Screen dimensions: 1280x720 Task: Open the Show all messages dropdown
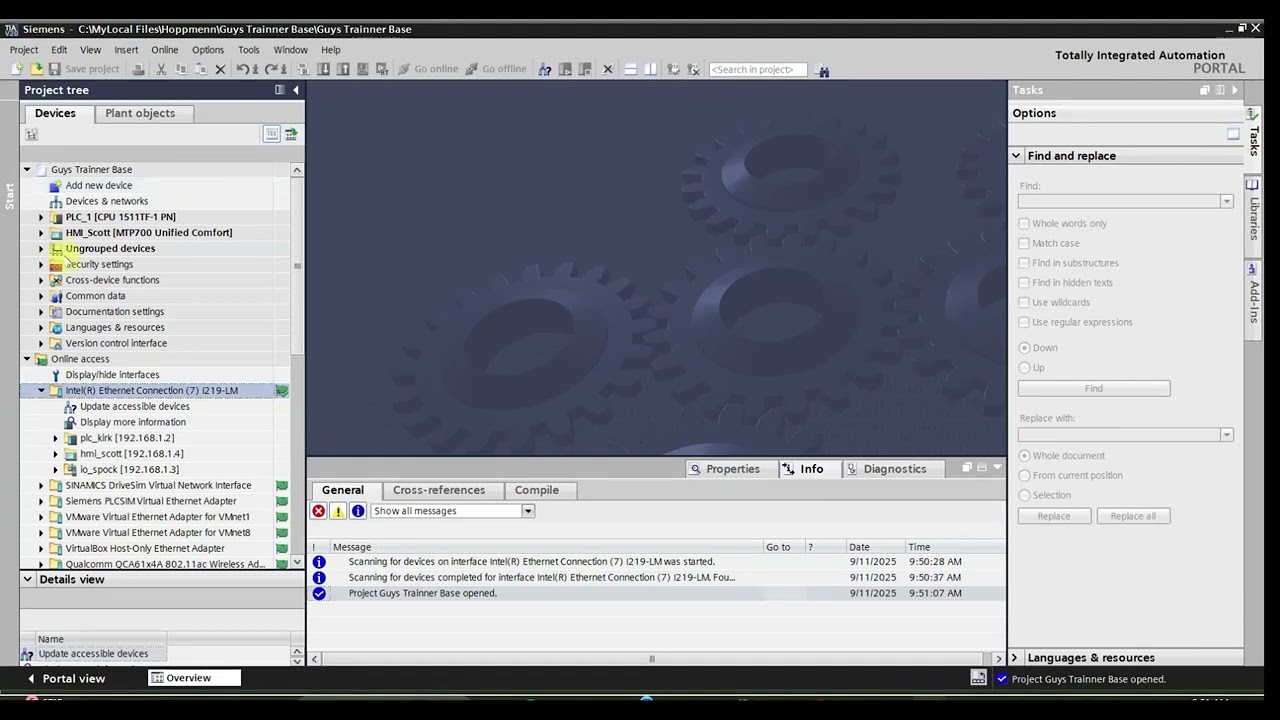pos(528,511)
